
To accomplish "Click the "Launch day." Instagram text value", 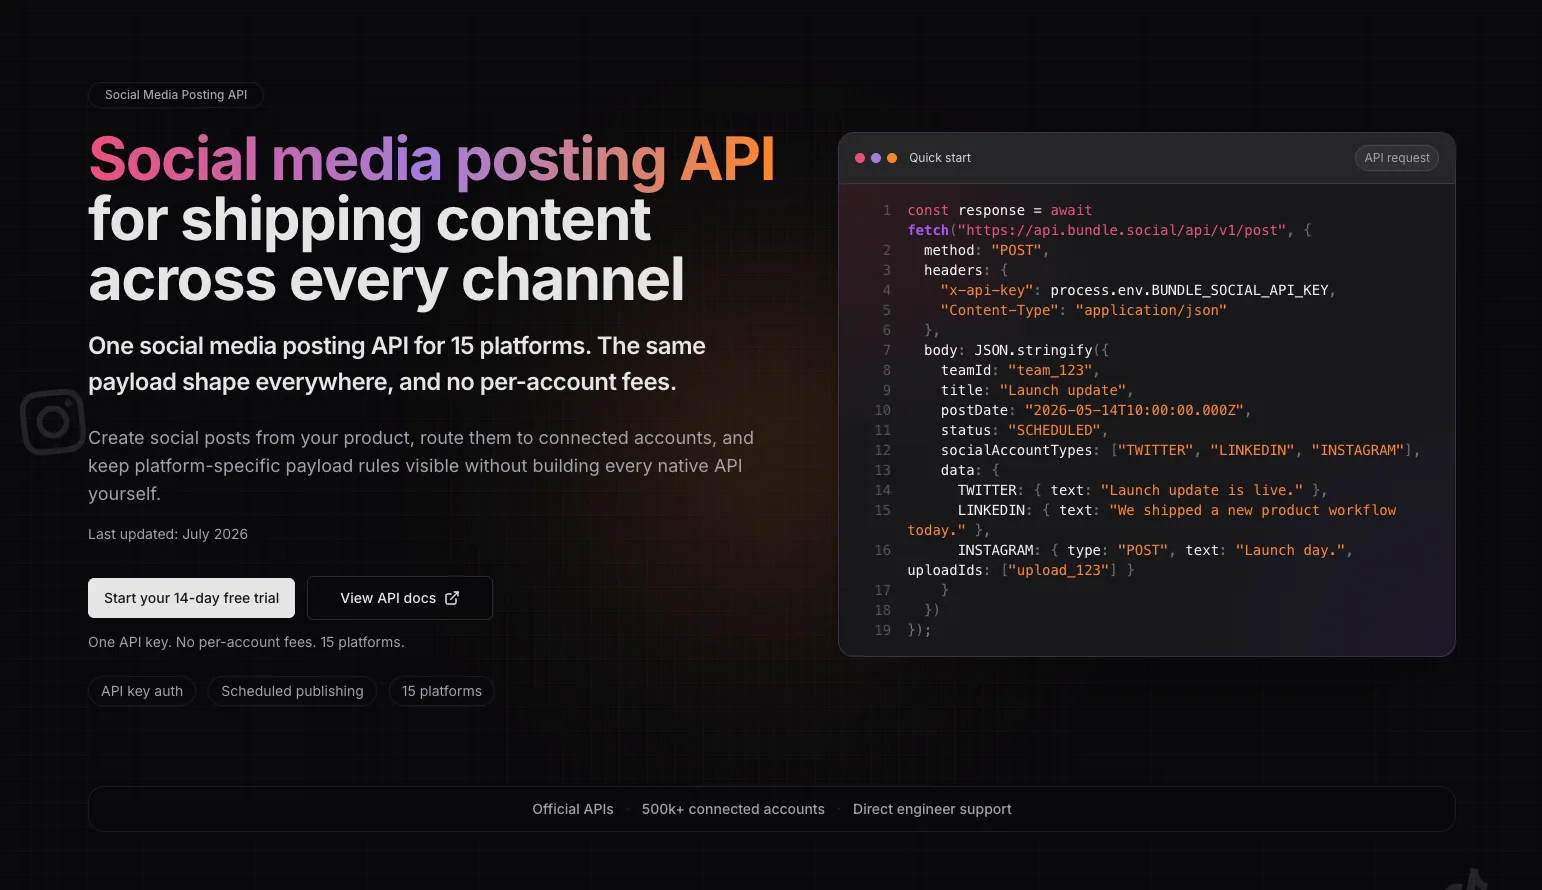I will click(x=1290, y=550).
